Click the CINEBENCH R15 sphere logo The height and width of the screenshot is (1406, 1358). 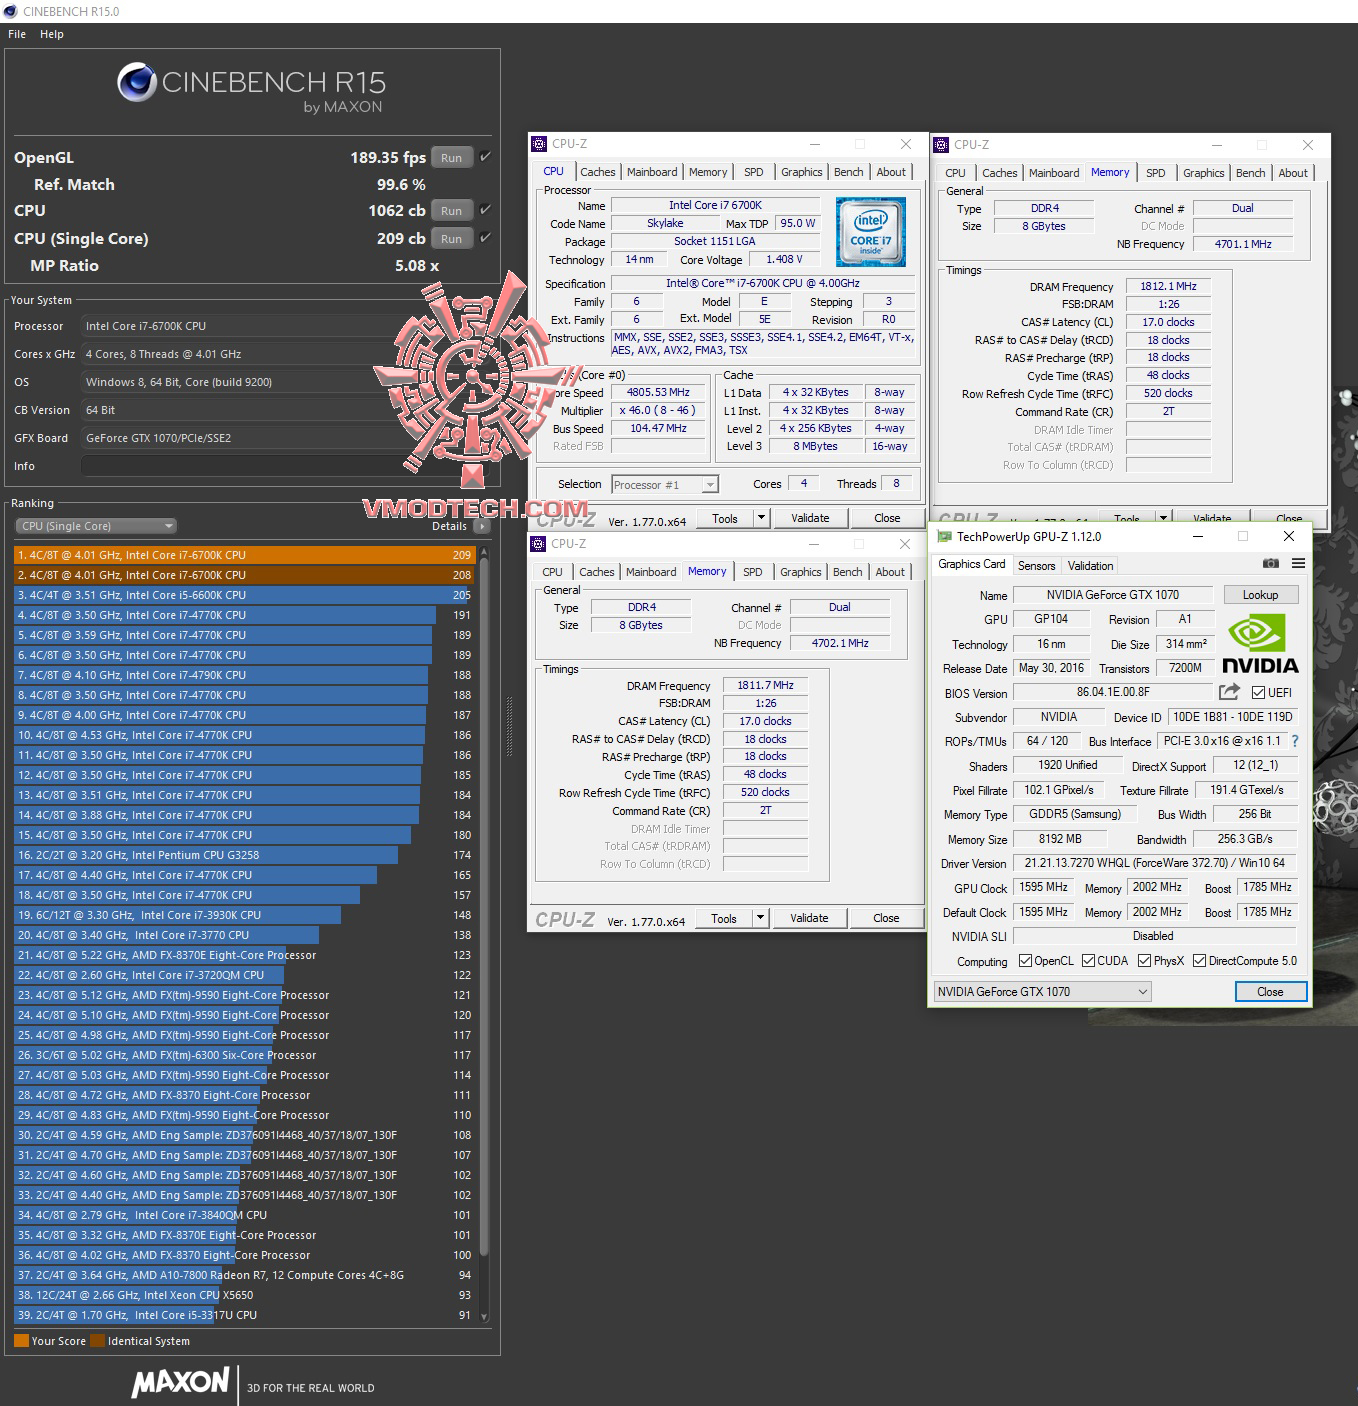click(137, 83)
